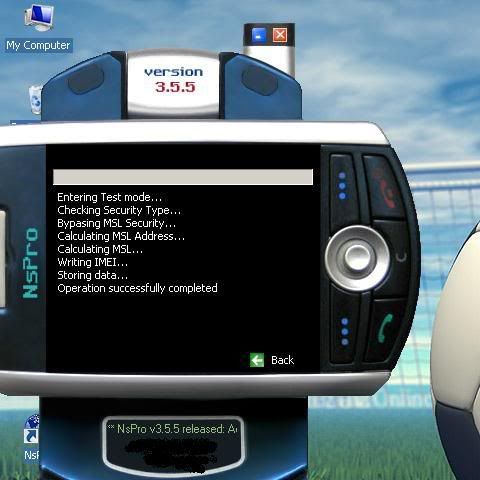Go Back using the Back label
This screenshot has height=480, width=480.
(x=282, y=360)
